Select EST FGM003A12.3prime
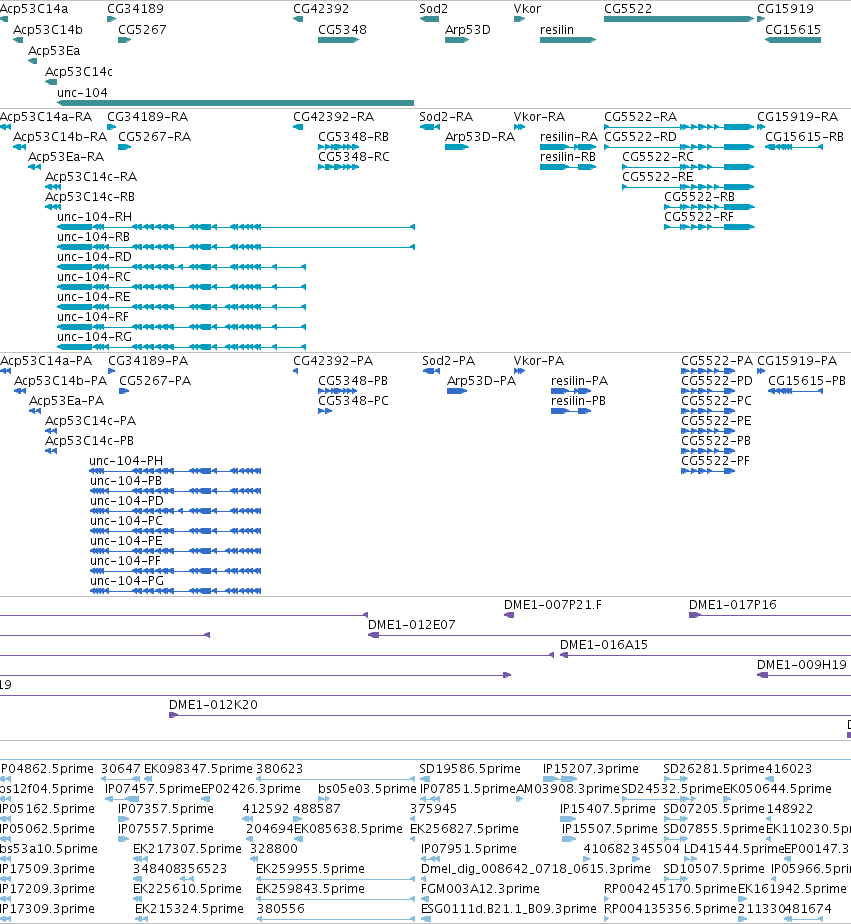The image size is (851, 924). (x=480, y=889)
